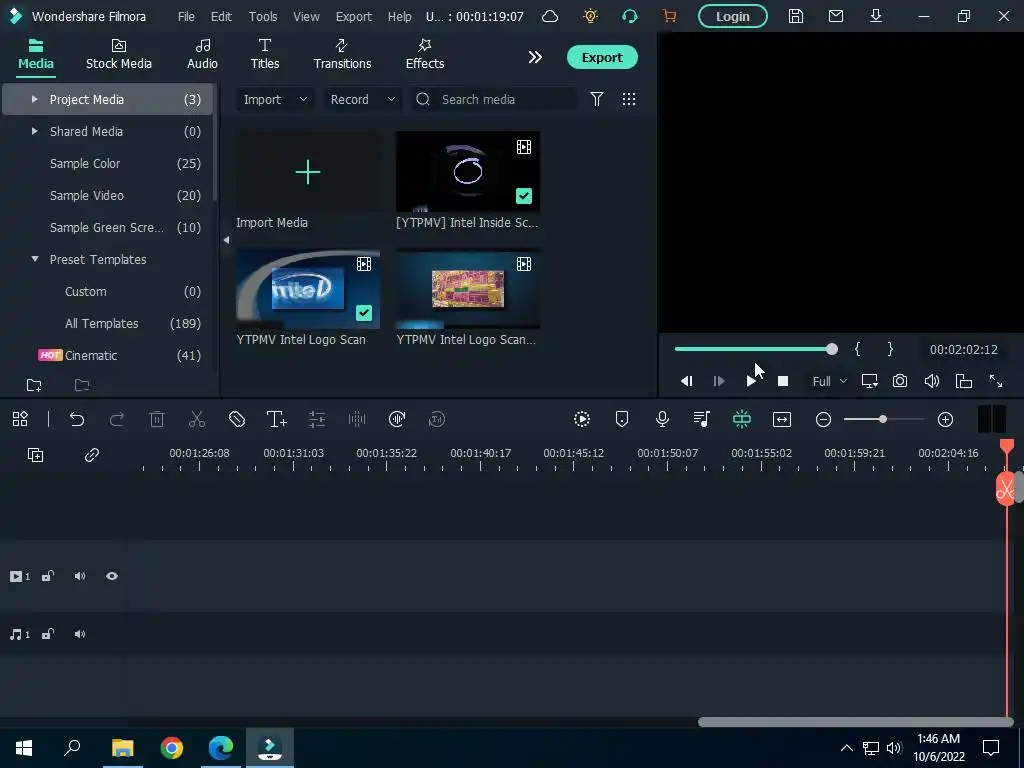Open the audio mixer icon
1024x768 pixels.
(702, 419)
